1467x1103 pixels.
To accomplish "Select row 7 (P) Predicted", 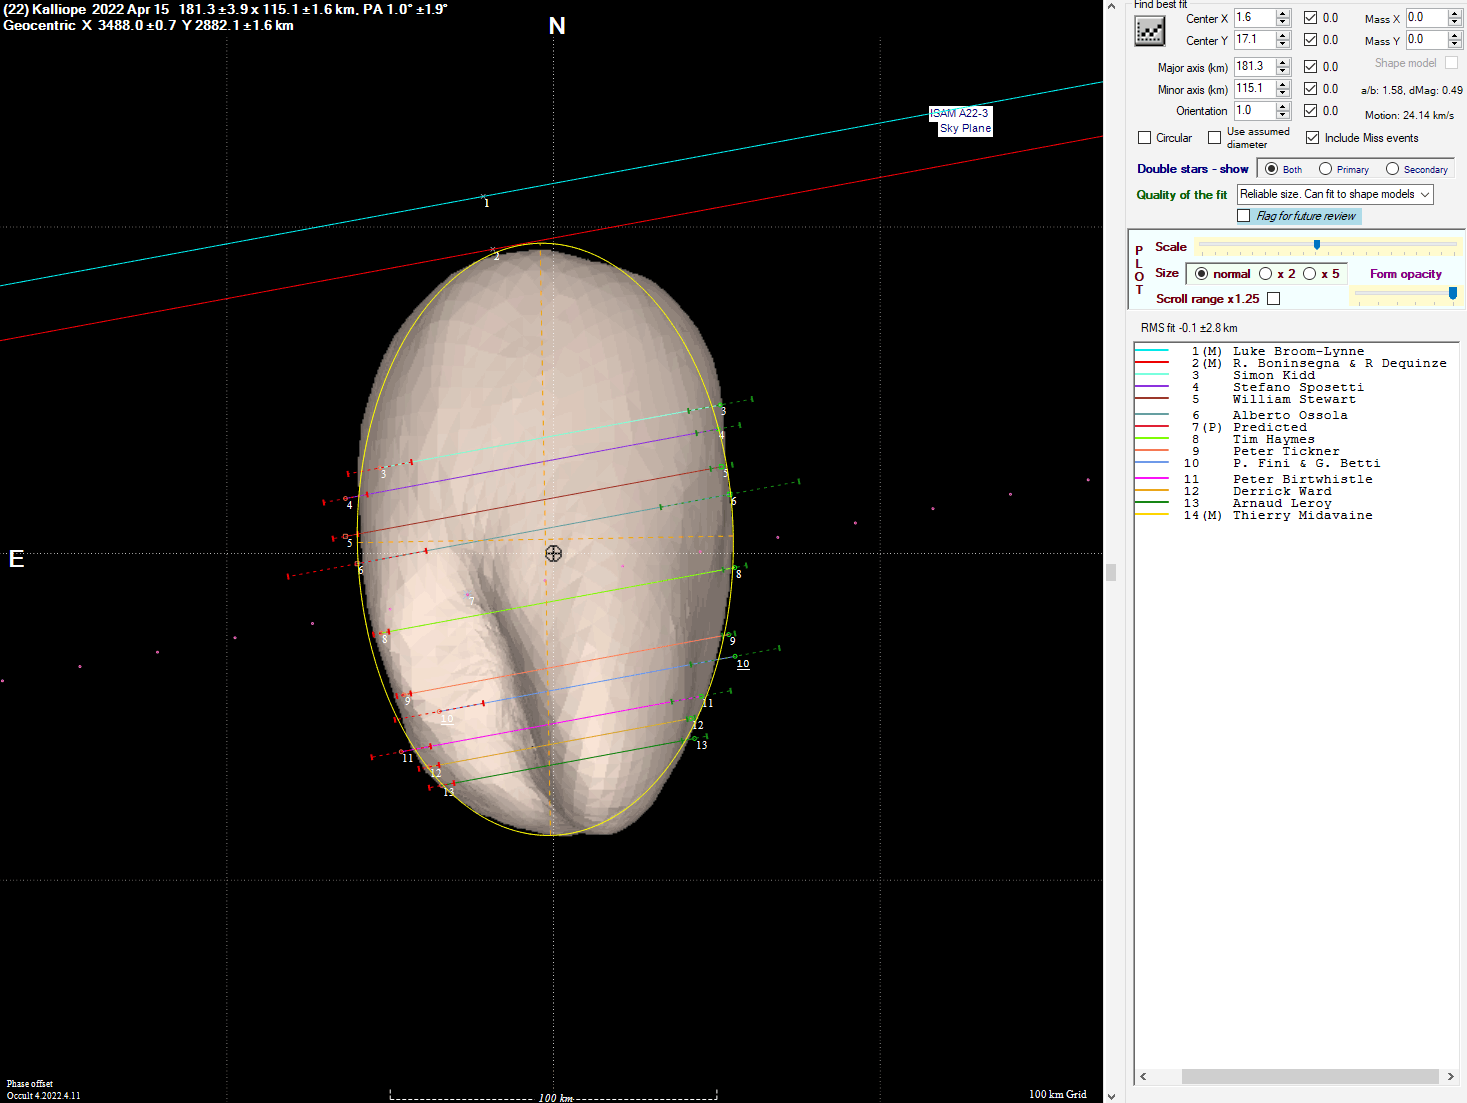I will coord(1297,427).
